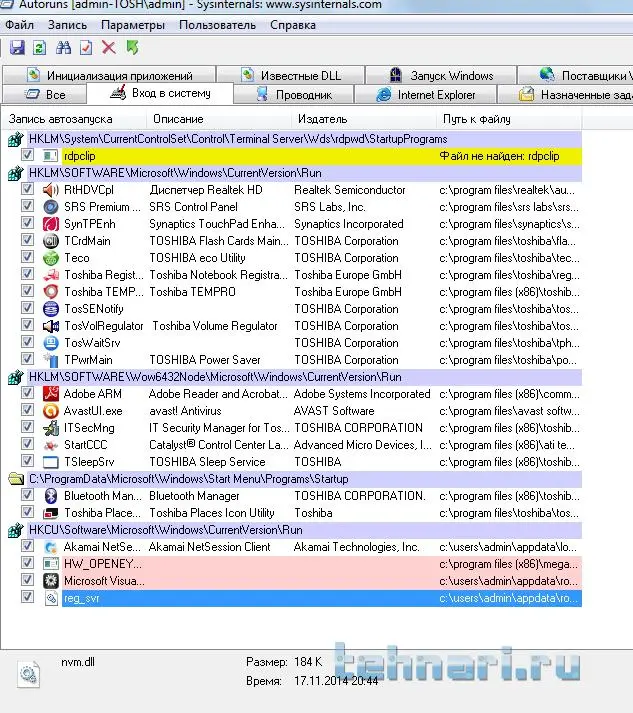Disable the HW_OPENEY... checkbox
This screenshot has height=713, width=633.
tap(27, 562)
